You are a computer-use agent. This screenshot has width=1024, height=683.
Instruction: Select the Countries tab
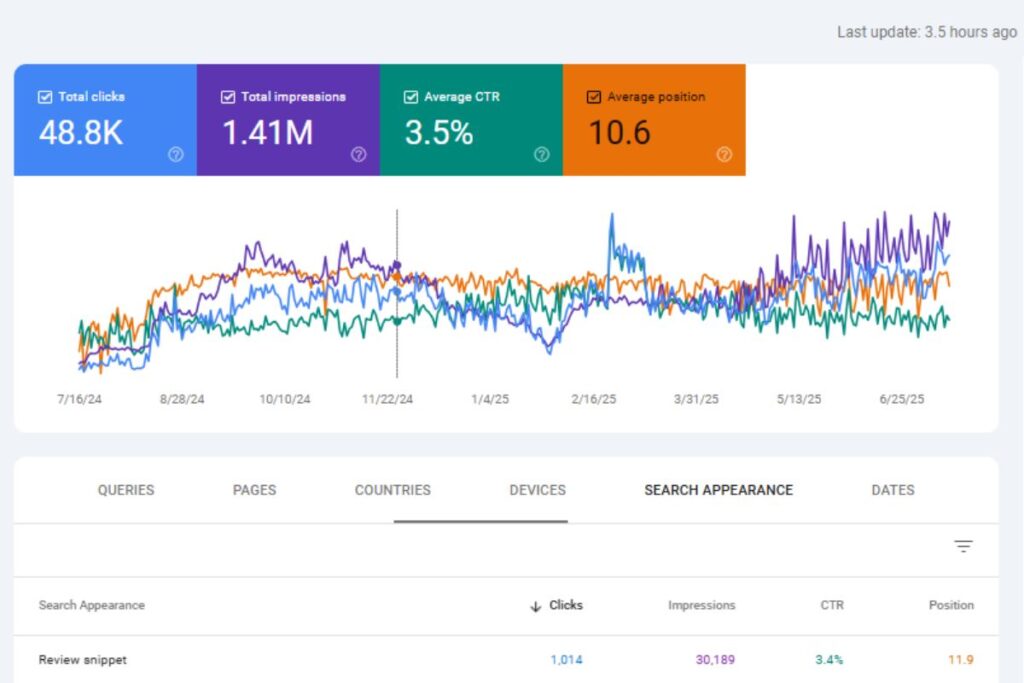[x=392, y=490]
